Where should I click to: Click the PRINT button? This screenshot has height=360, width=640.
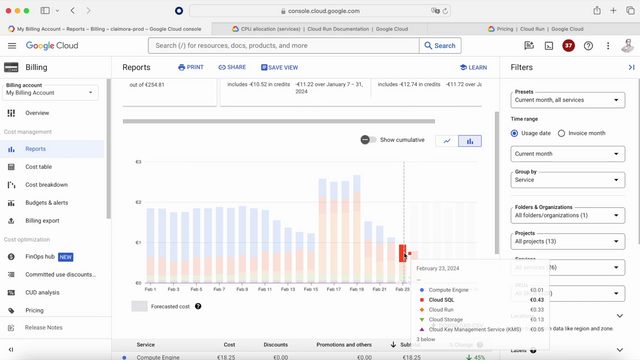point(191,67)
